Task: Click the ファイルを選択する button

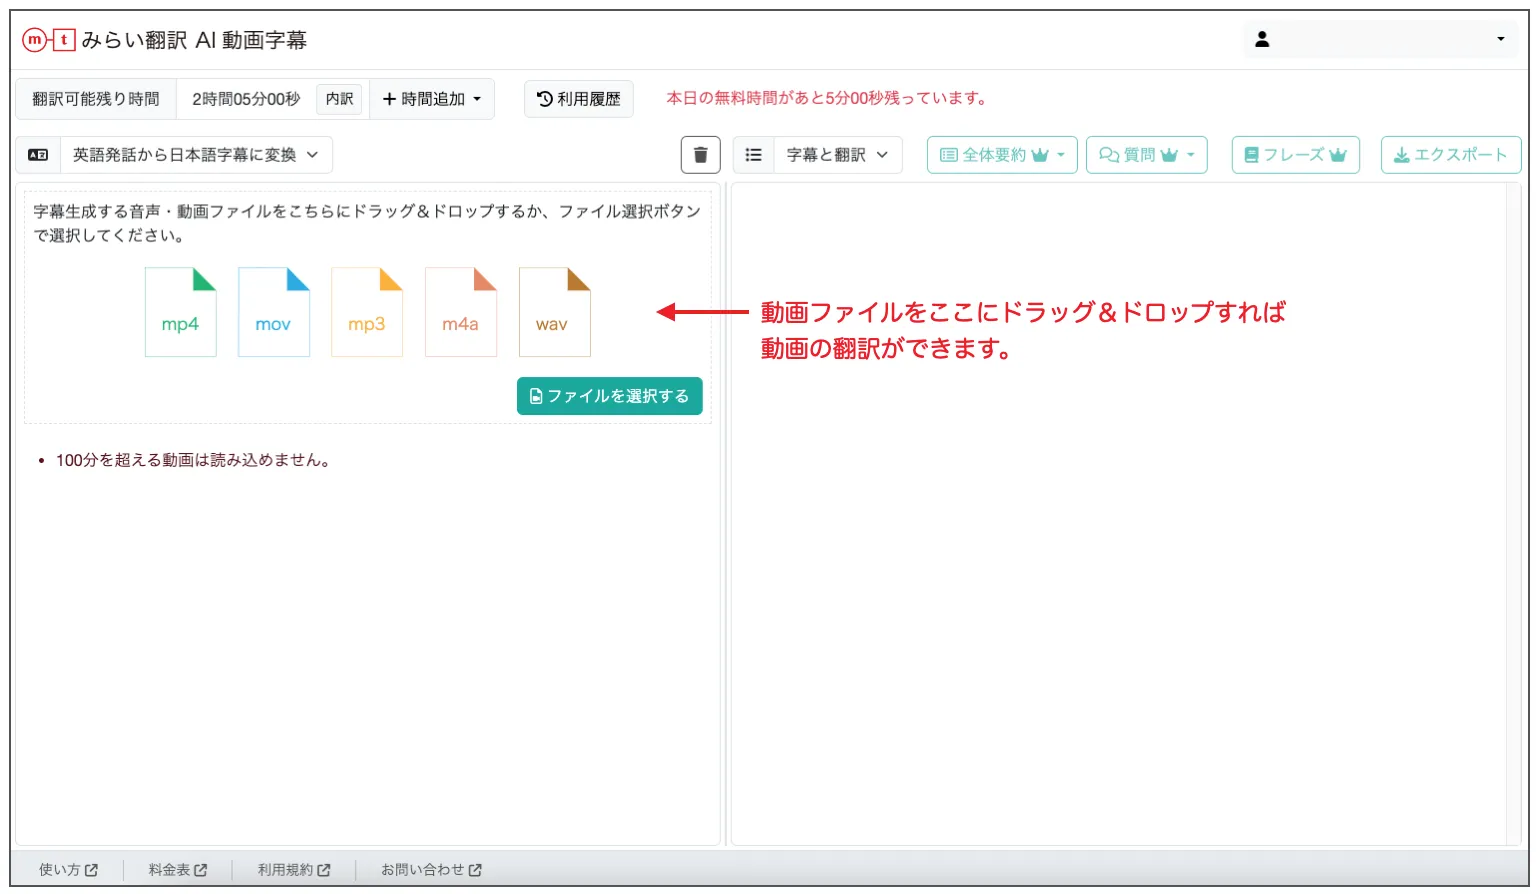Action: click(609, 395)
